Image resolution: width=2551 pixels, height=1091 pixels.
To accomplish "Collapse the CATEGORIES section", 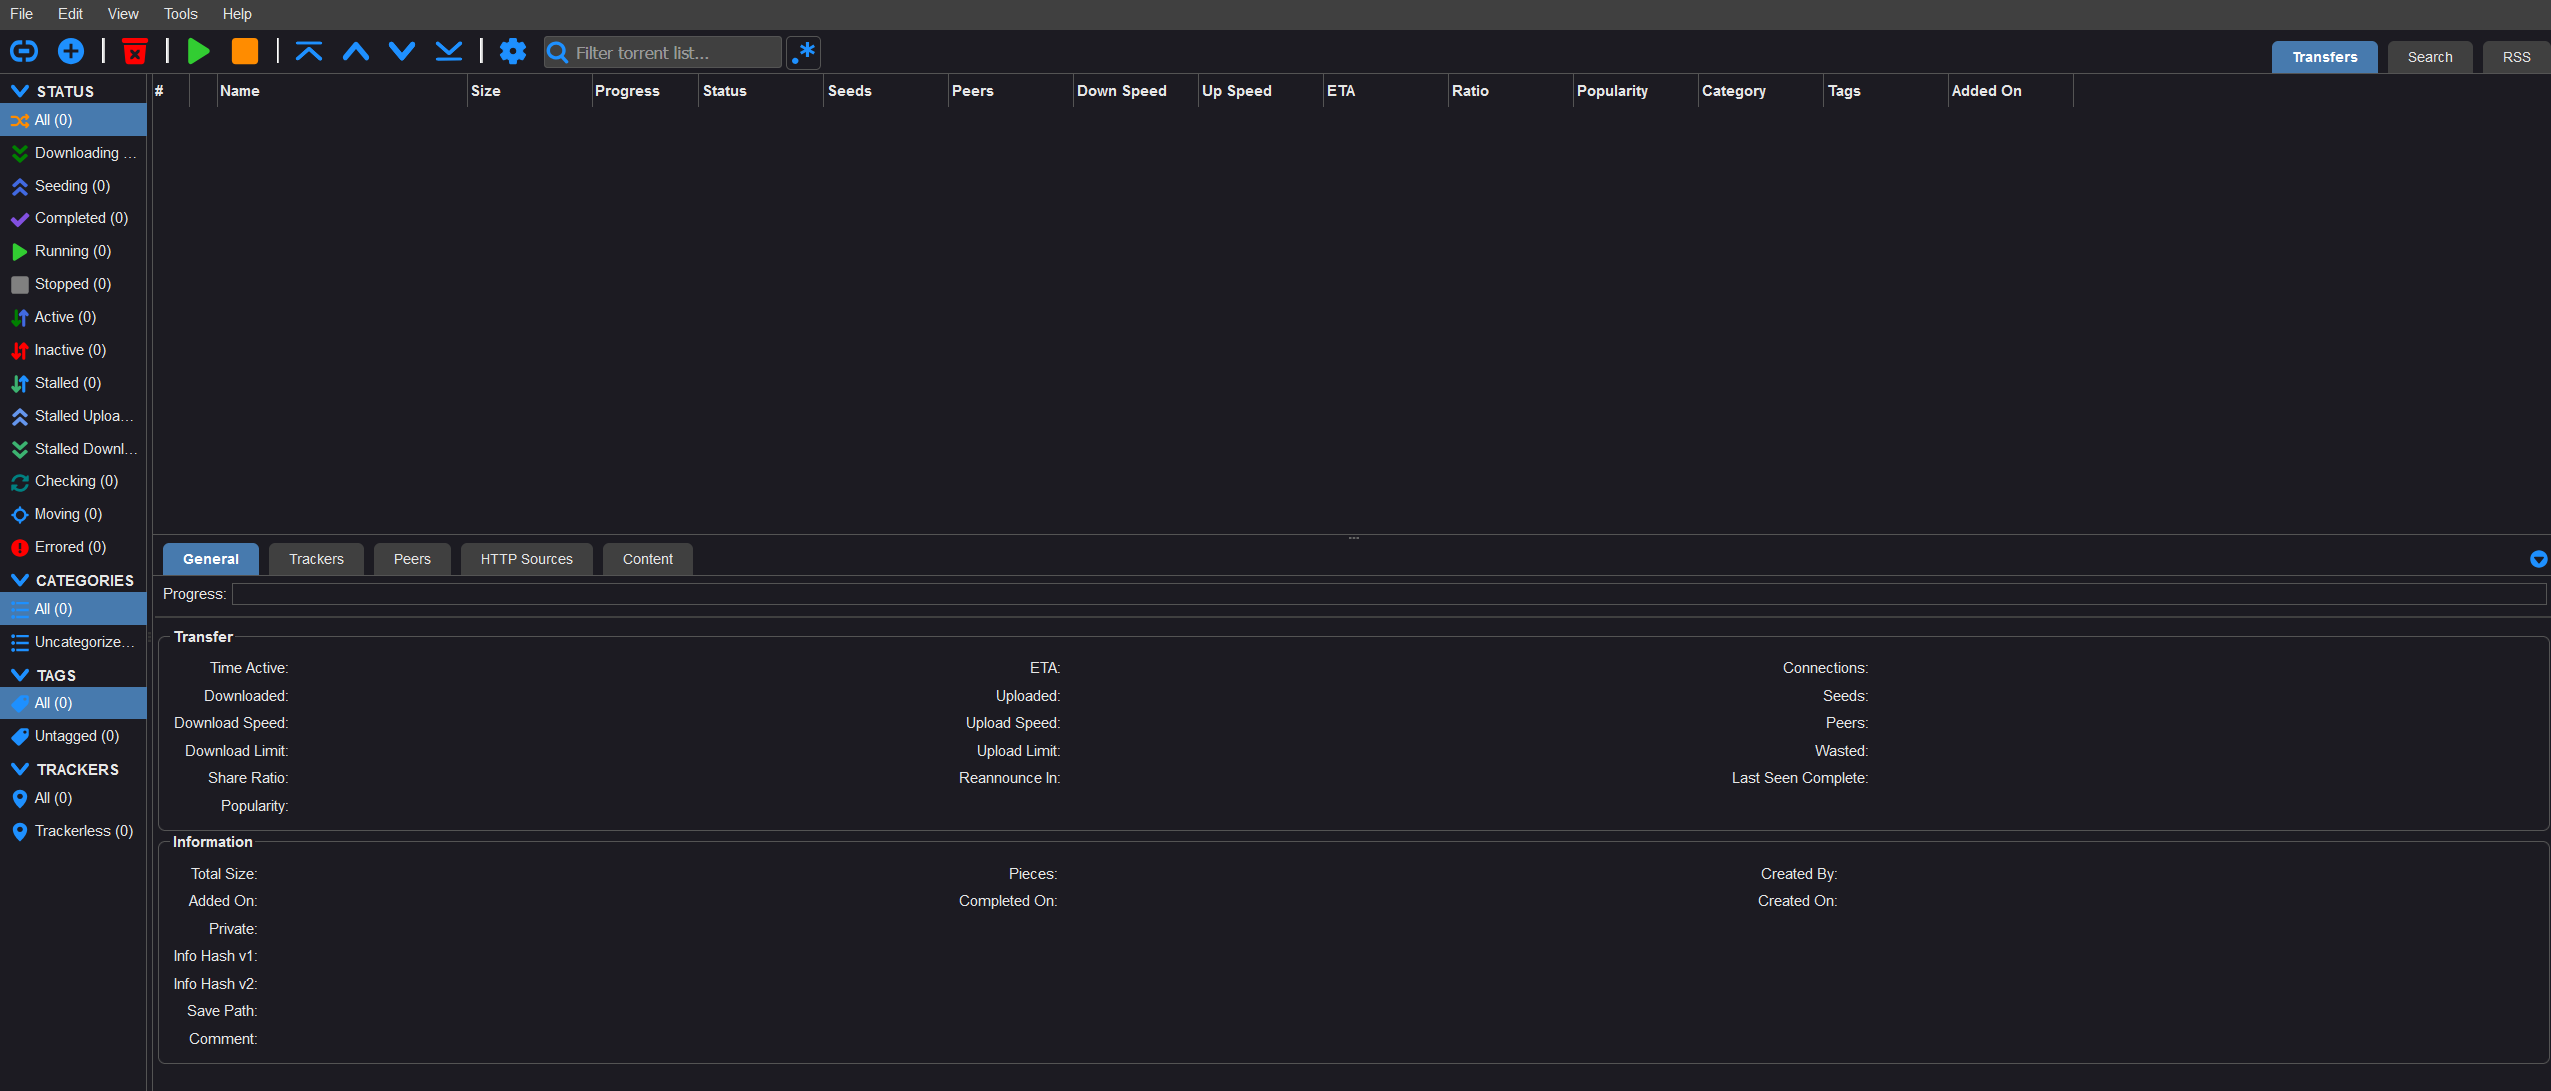I will (19, 580).
